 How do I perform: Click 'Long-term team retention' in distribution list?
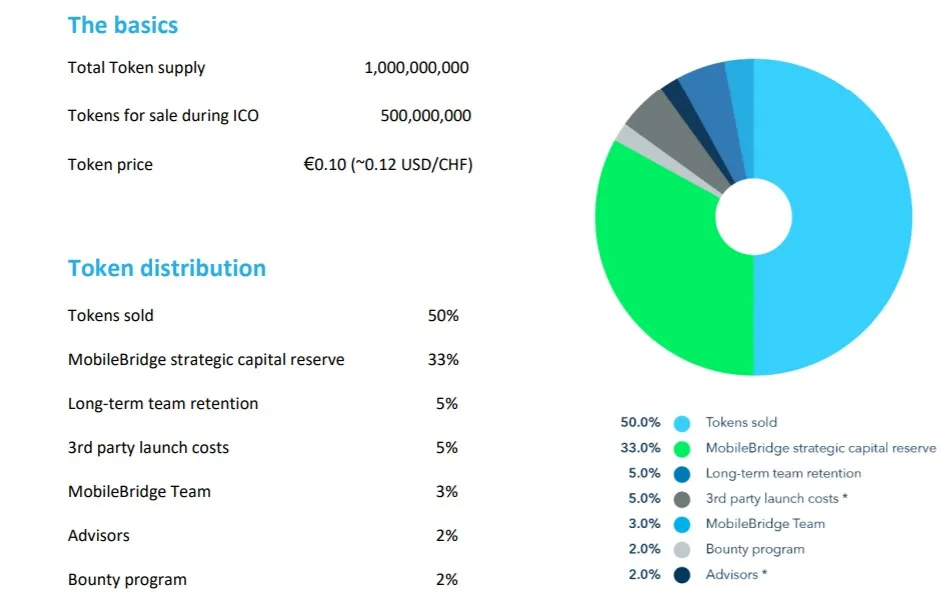point(163,403)
